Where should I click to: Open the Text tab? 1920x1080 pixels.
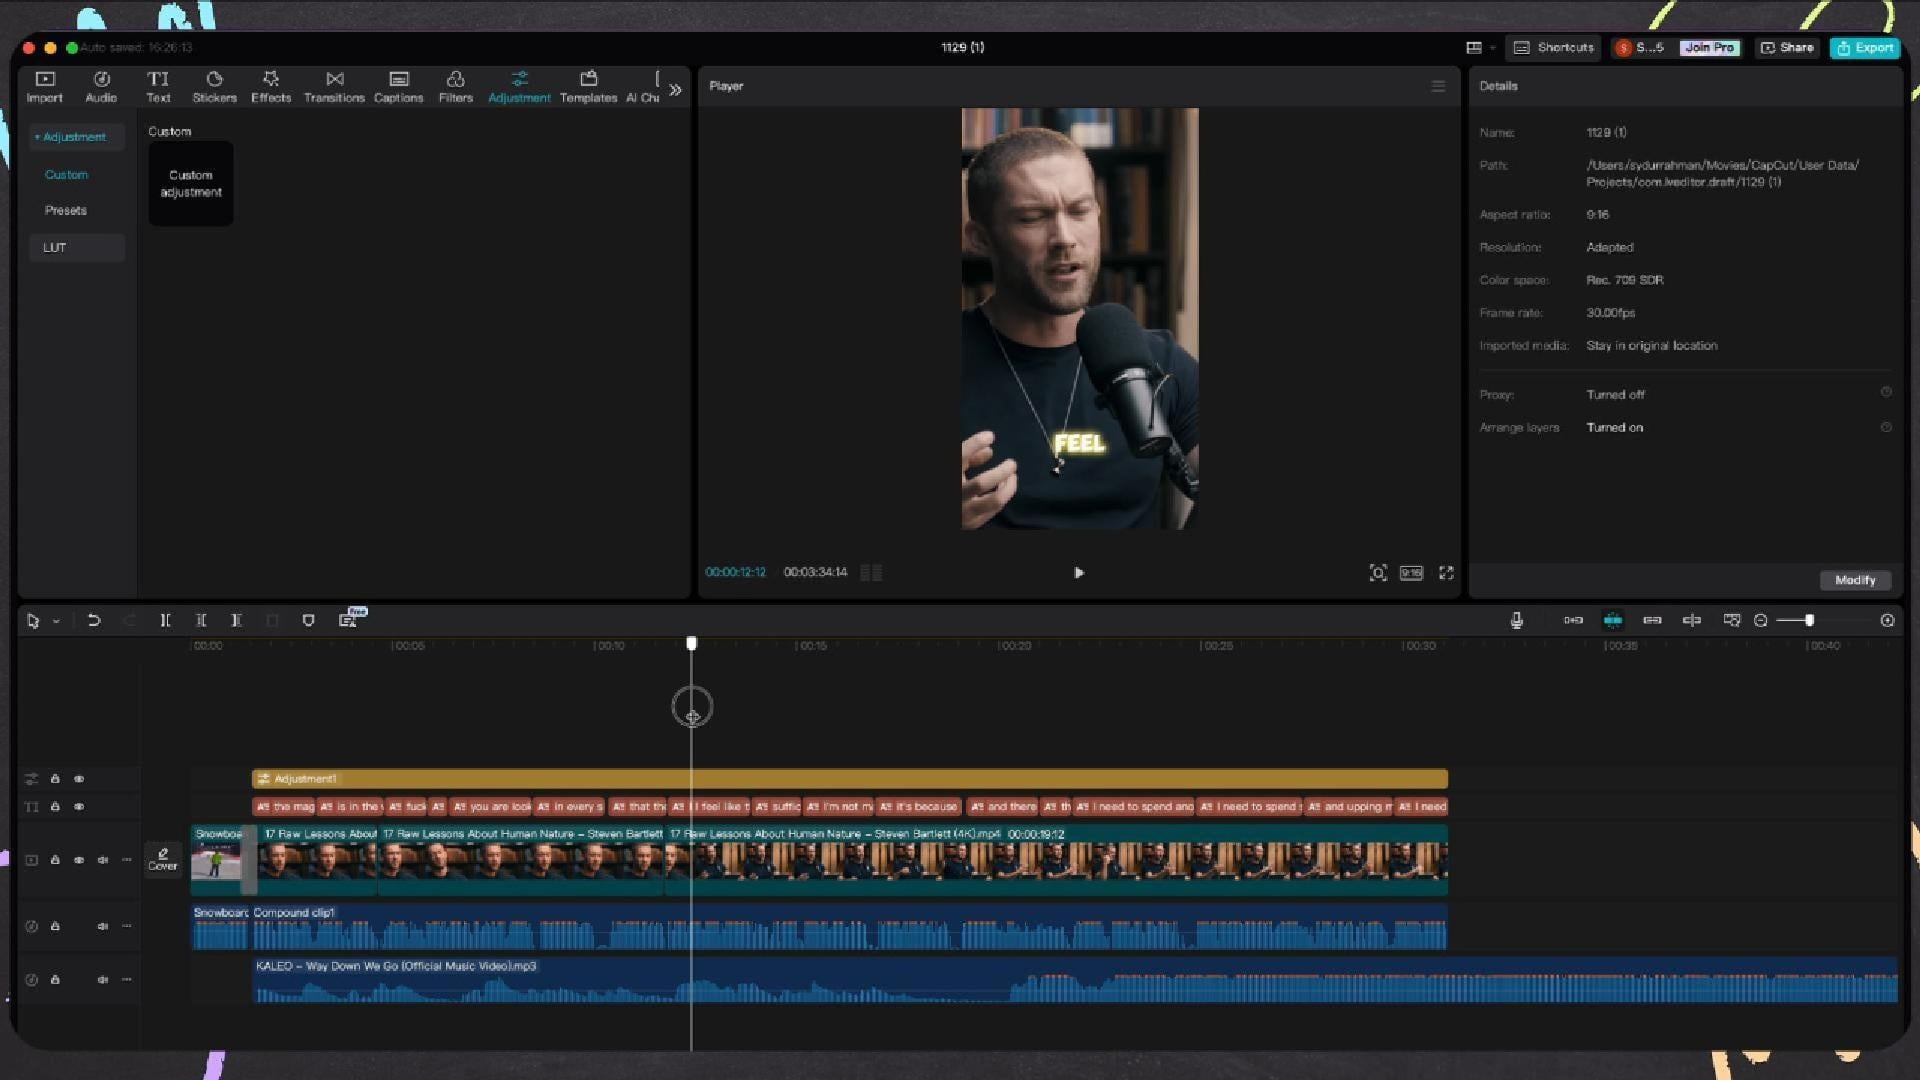[x=158, y=87]
